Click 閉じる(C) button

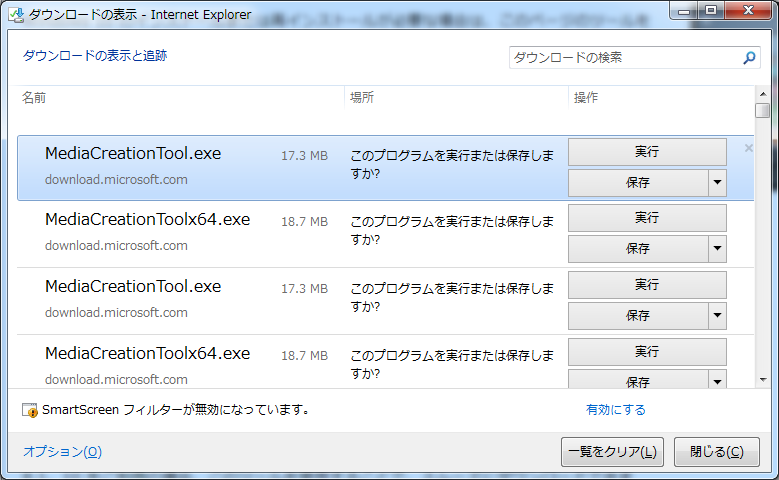coord(716,452)
